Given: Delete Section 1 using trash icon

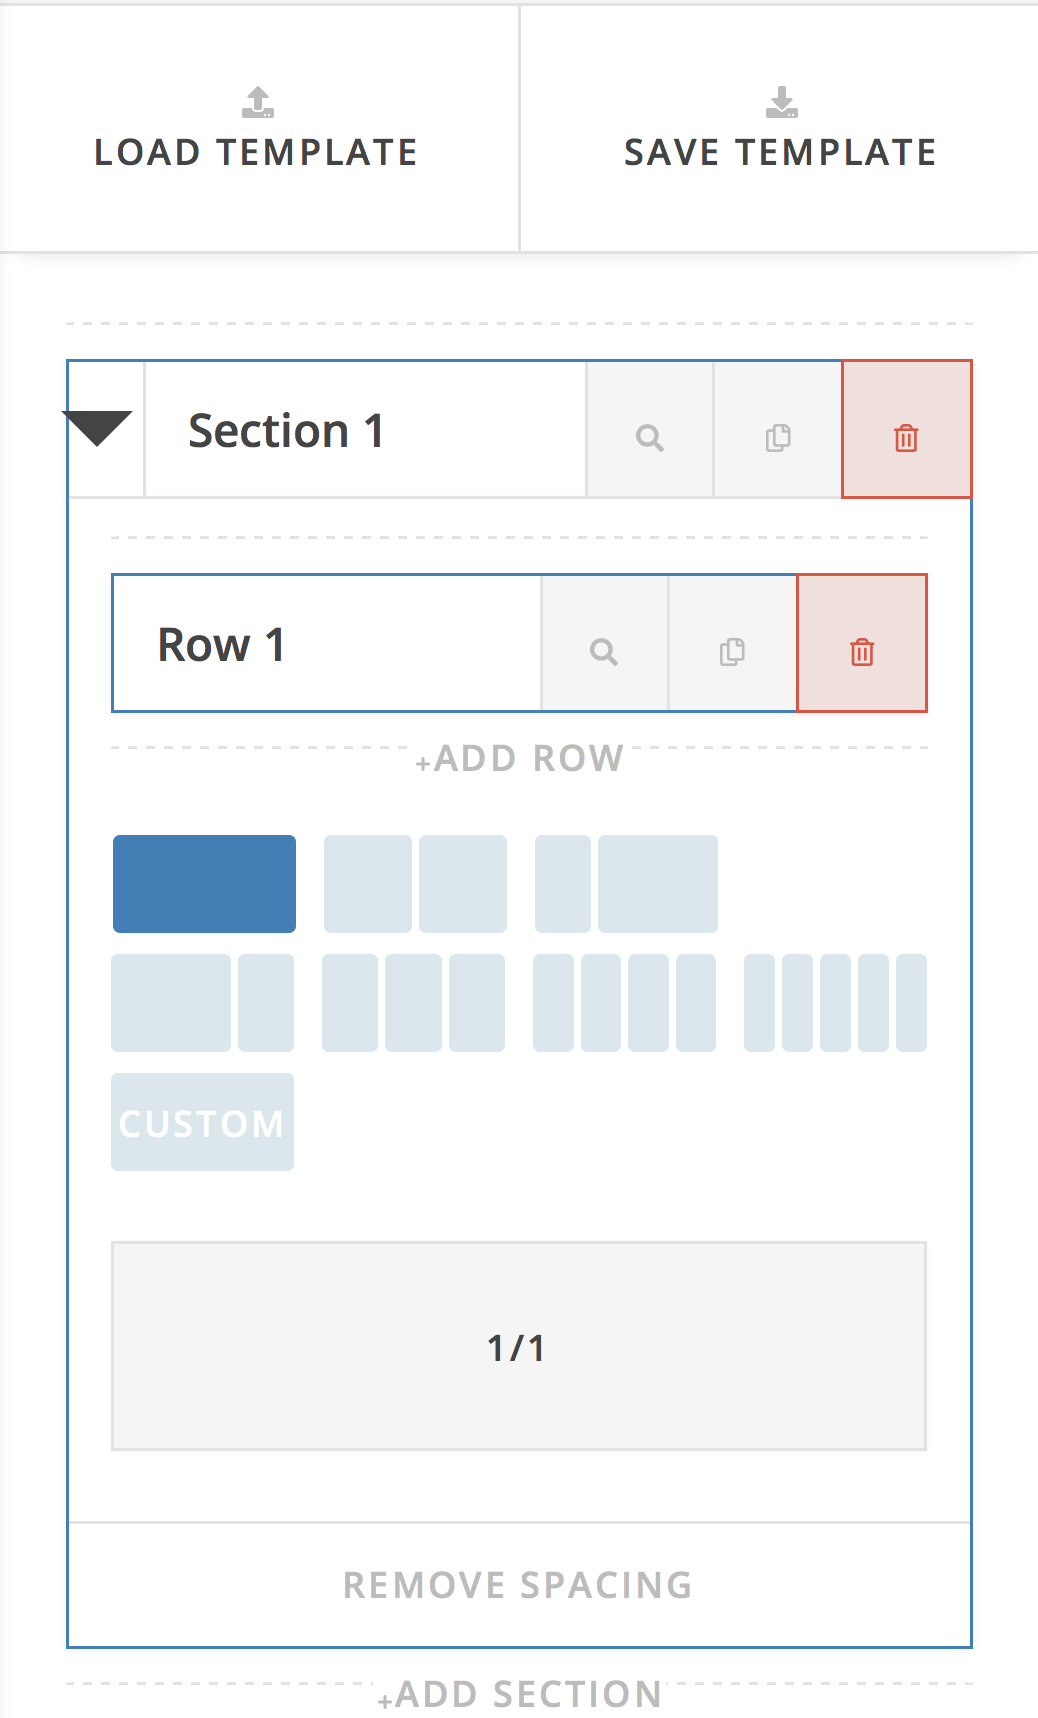Looking at the screenshot, I should click(x=906, y=438).
